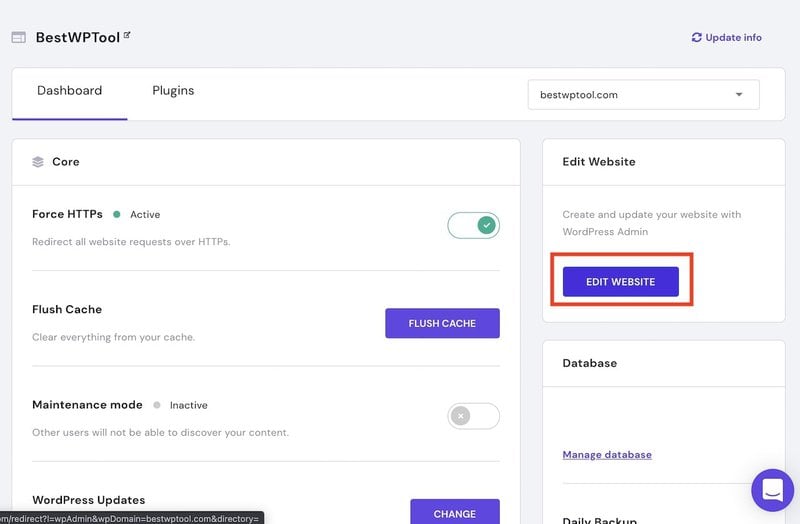The width and height of the screenshot is (800, 524).
Task: Click the Core section heading text
Action: (66, 162)
